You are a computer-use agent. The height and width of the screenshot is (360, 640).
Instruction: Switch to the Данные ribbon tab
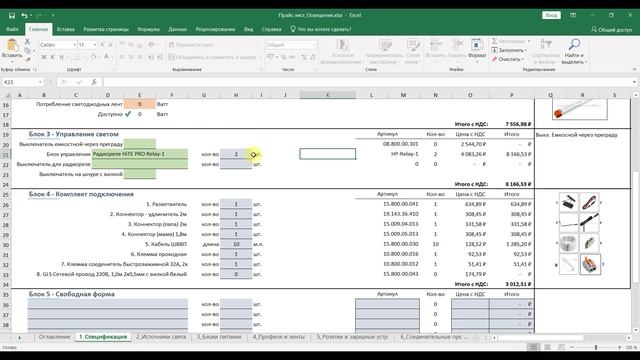pos(178,29)
